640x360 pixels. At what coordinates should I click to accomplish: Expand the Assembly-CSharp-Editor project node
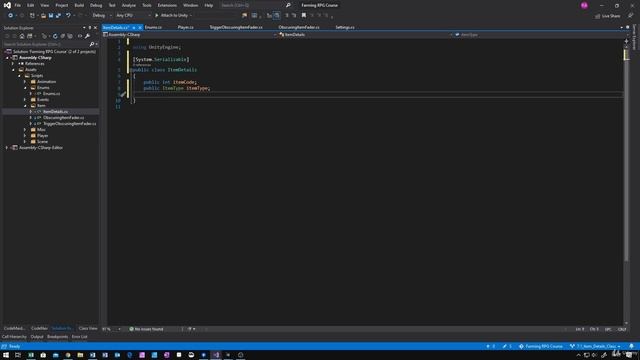(7, 148)
